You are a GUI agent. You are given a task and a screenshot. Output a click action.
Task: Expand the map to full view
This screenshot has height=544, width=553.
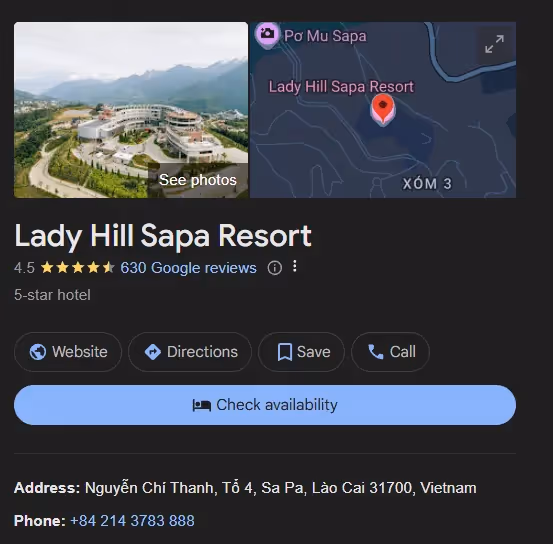(494, 44)
